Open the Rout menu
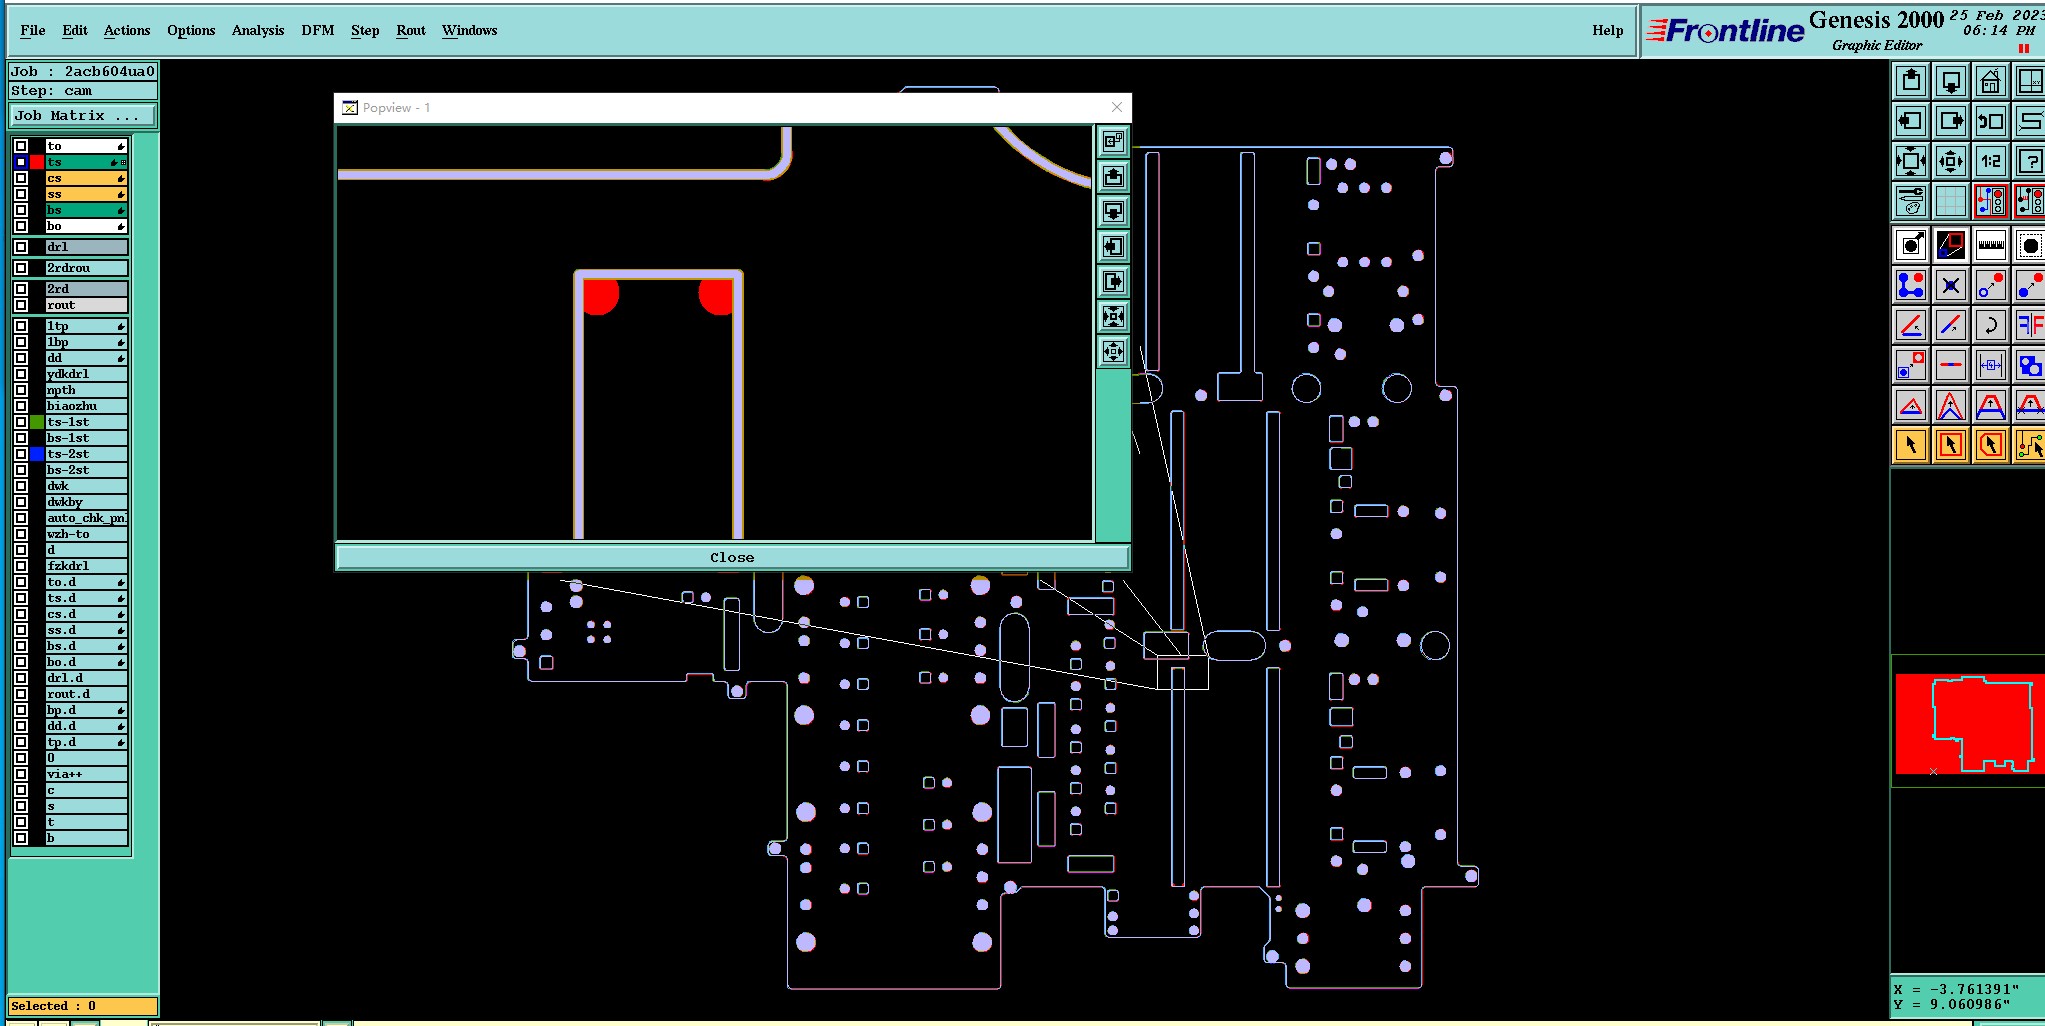 (411, 30)
